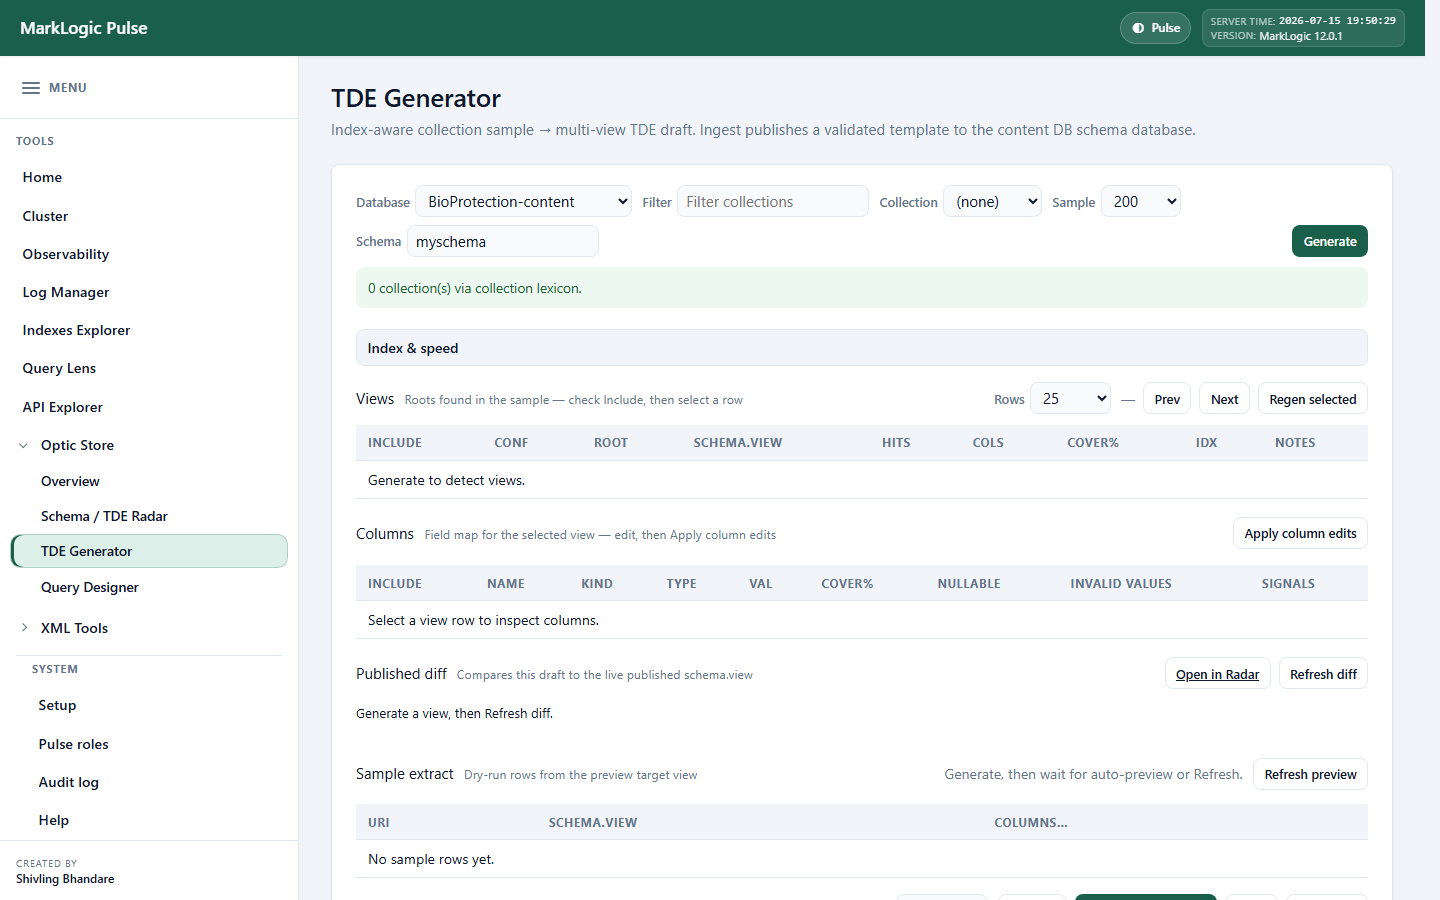The height and width of the screenshot is (900, 1440).
Task: Open Log Manager
Action: (x=66, y=292)
